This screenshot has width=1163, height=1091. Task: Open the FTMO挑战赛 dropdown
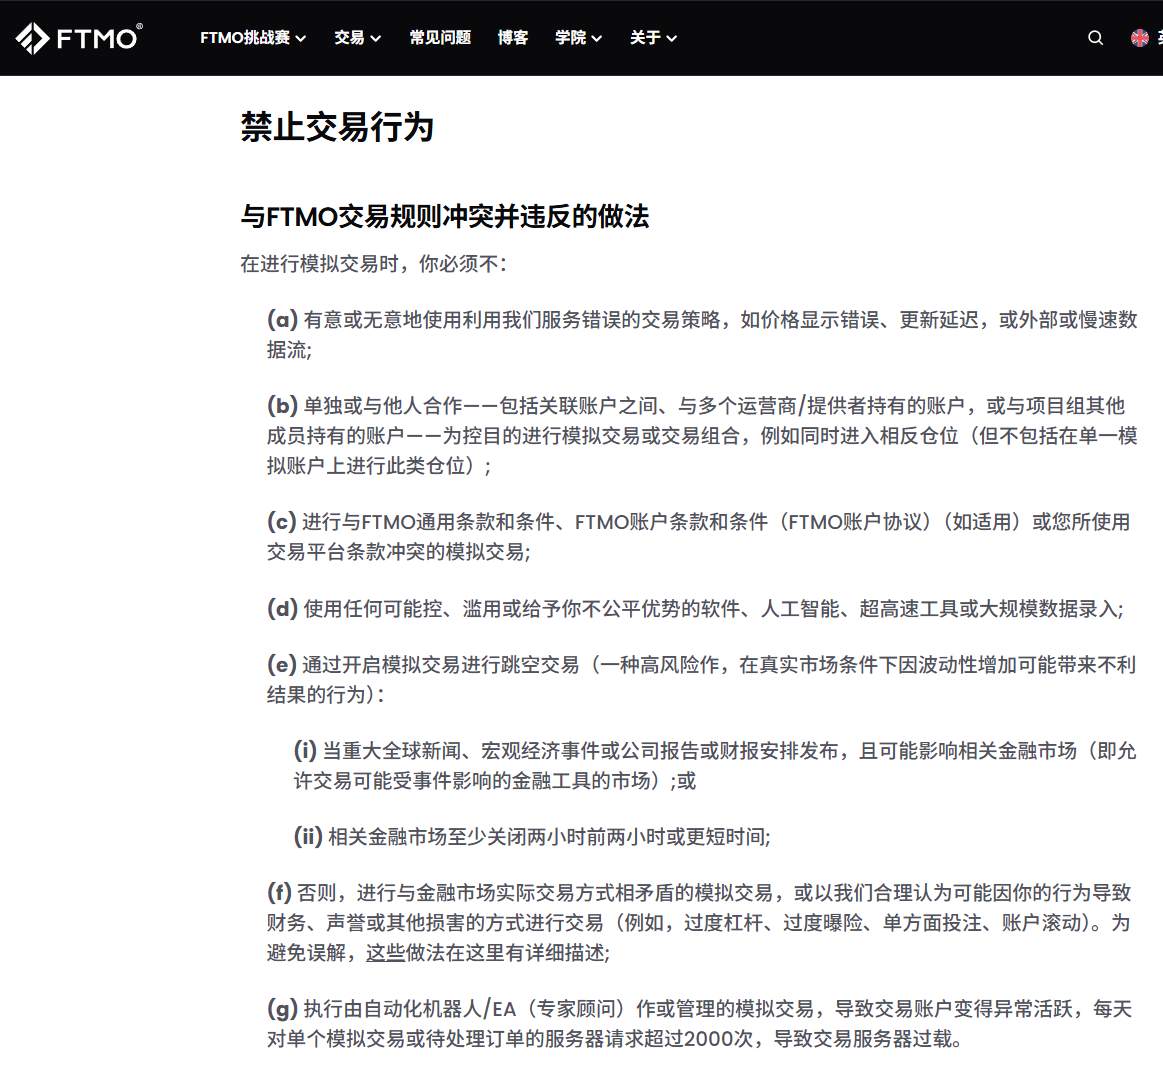tap(245, 38)
